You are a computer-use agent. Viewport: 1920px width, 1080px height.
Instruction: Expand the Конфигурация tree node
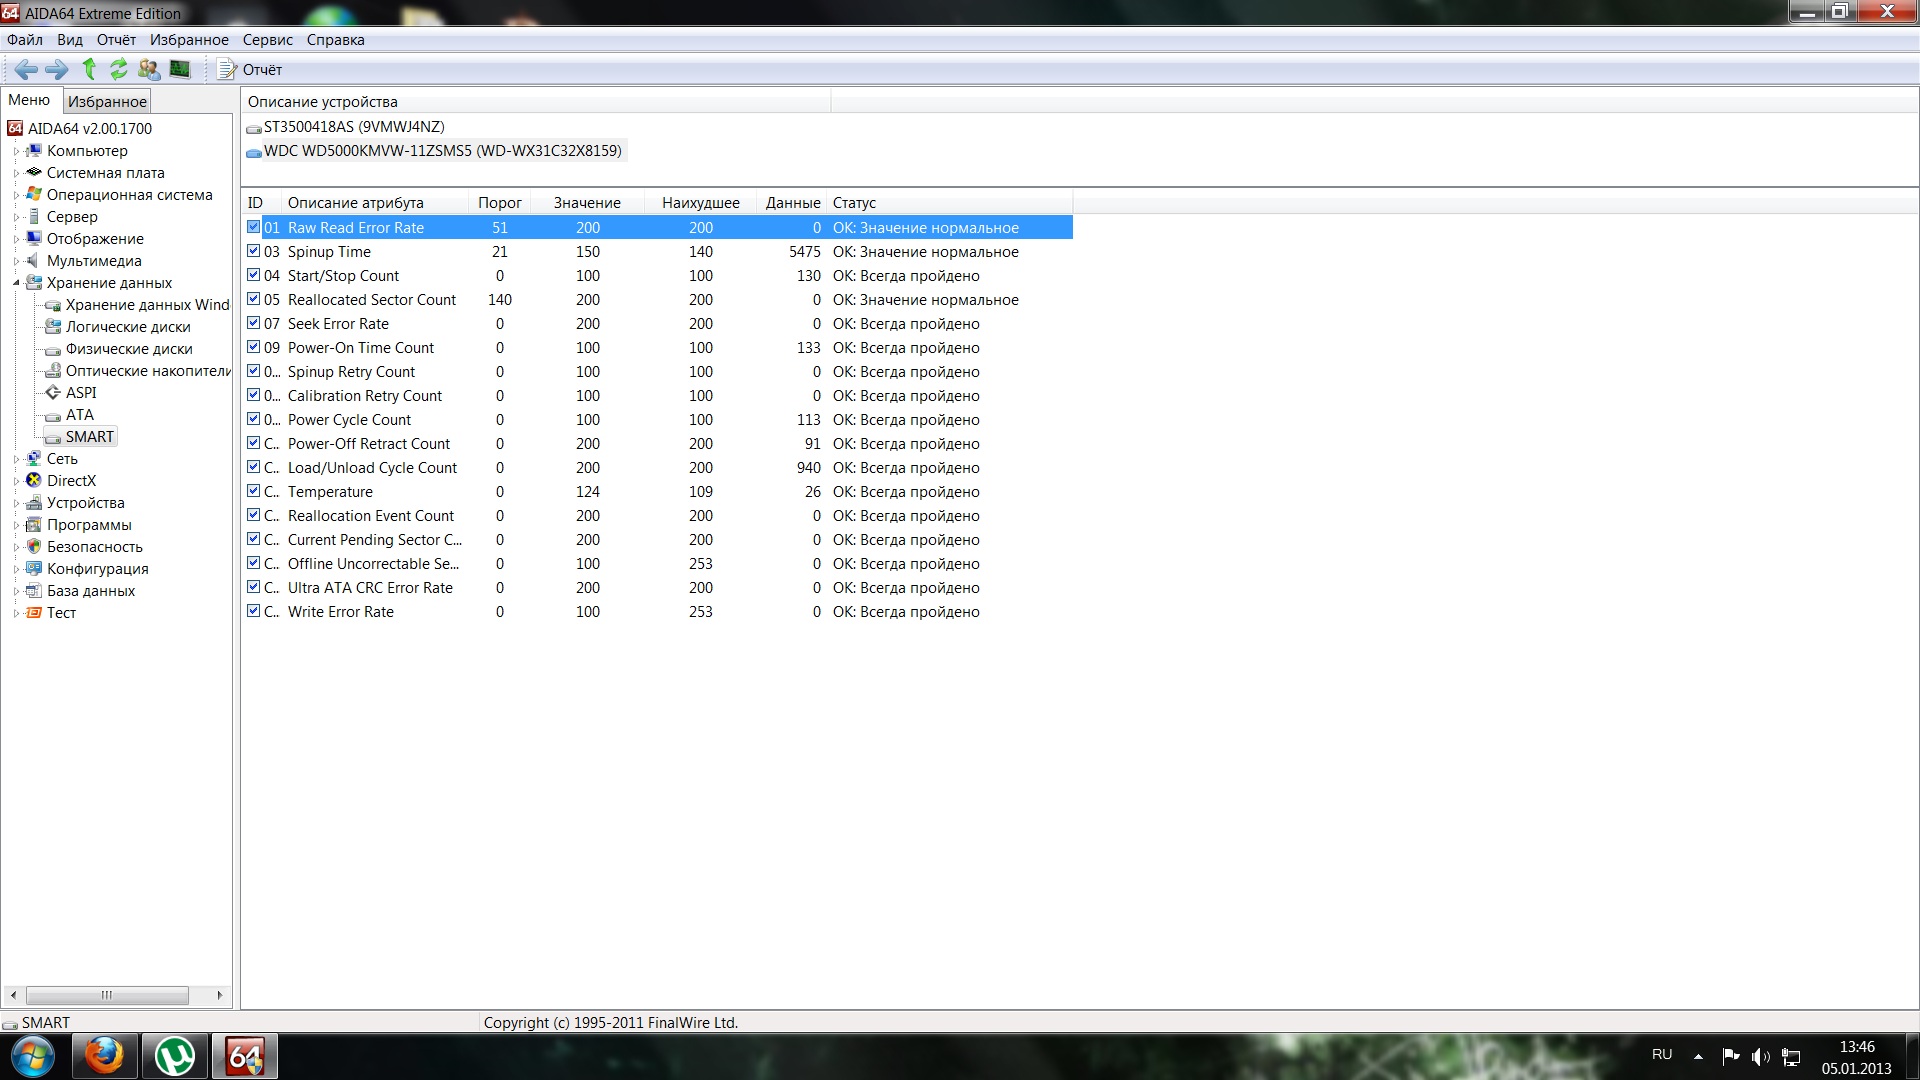click(x=16, y=569)
